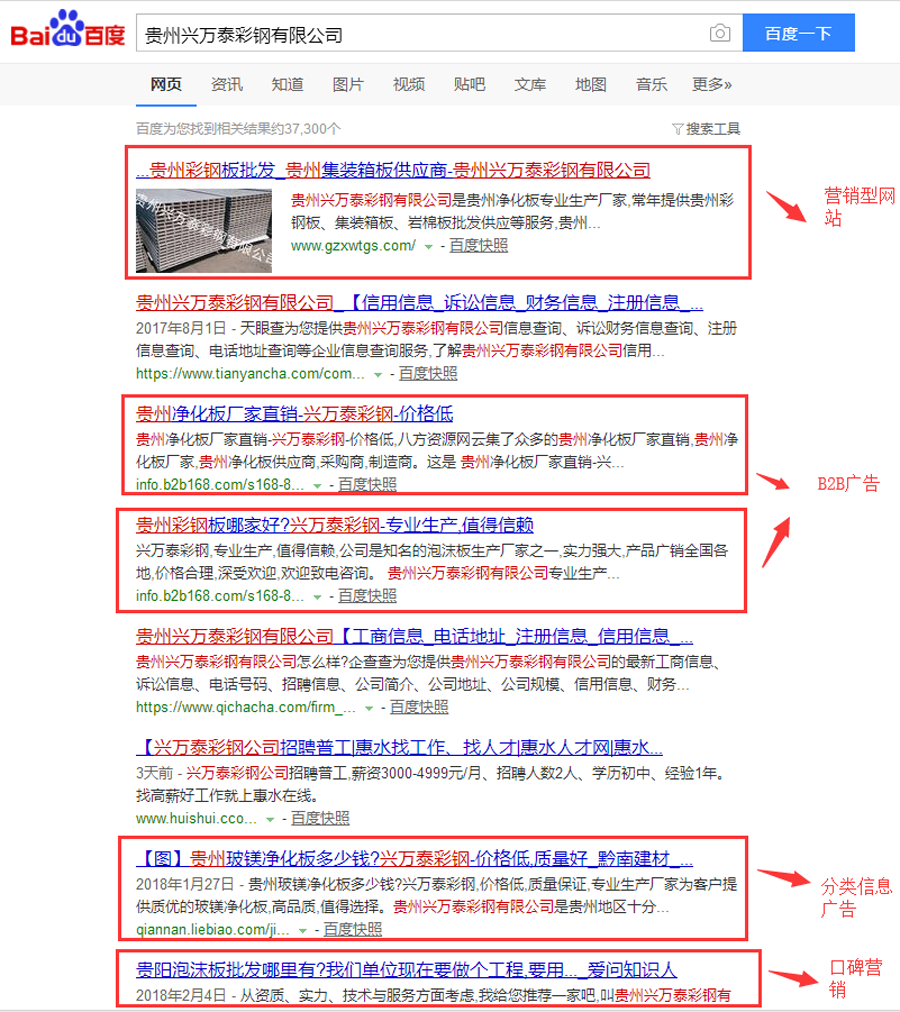
Task: Click the 百度一下 search button
Action: 799,33
